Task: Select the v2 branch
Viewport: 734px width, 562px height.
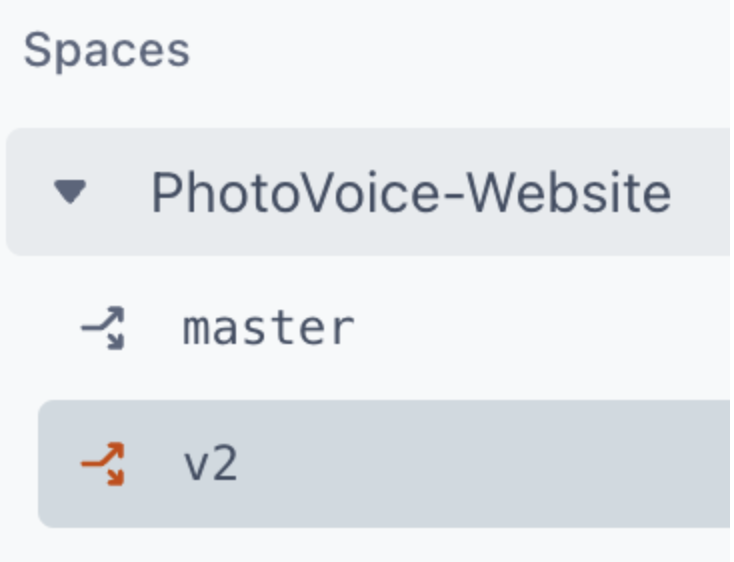Action: pyautogui.click(x=211, y=464)
